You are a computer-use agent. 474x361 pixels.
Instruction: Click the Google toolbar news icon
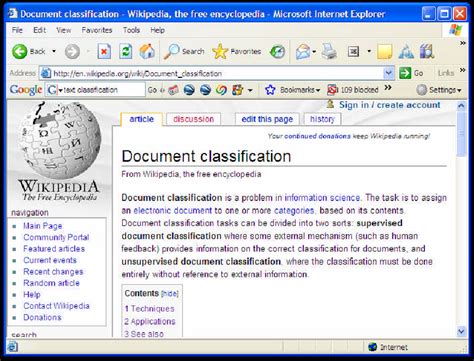(173, 90)
